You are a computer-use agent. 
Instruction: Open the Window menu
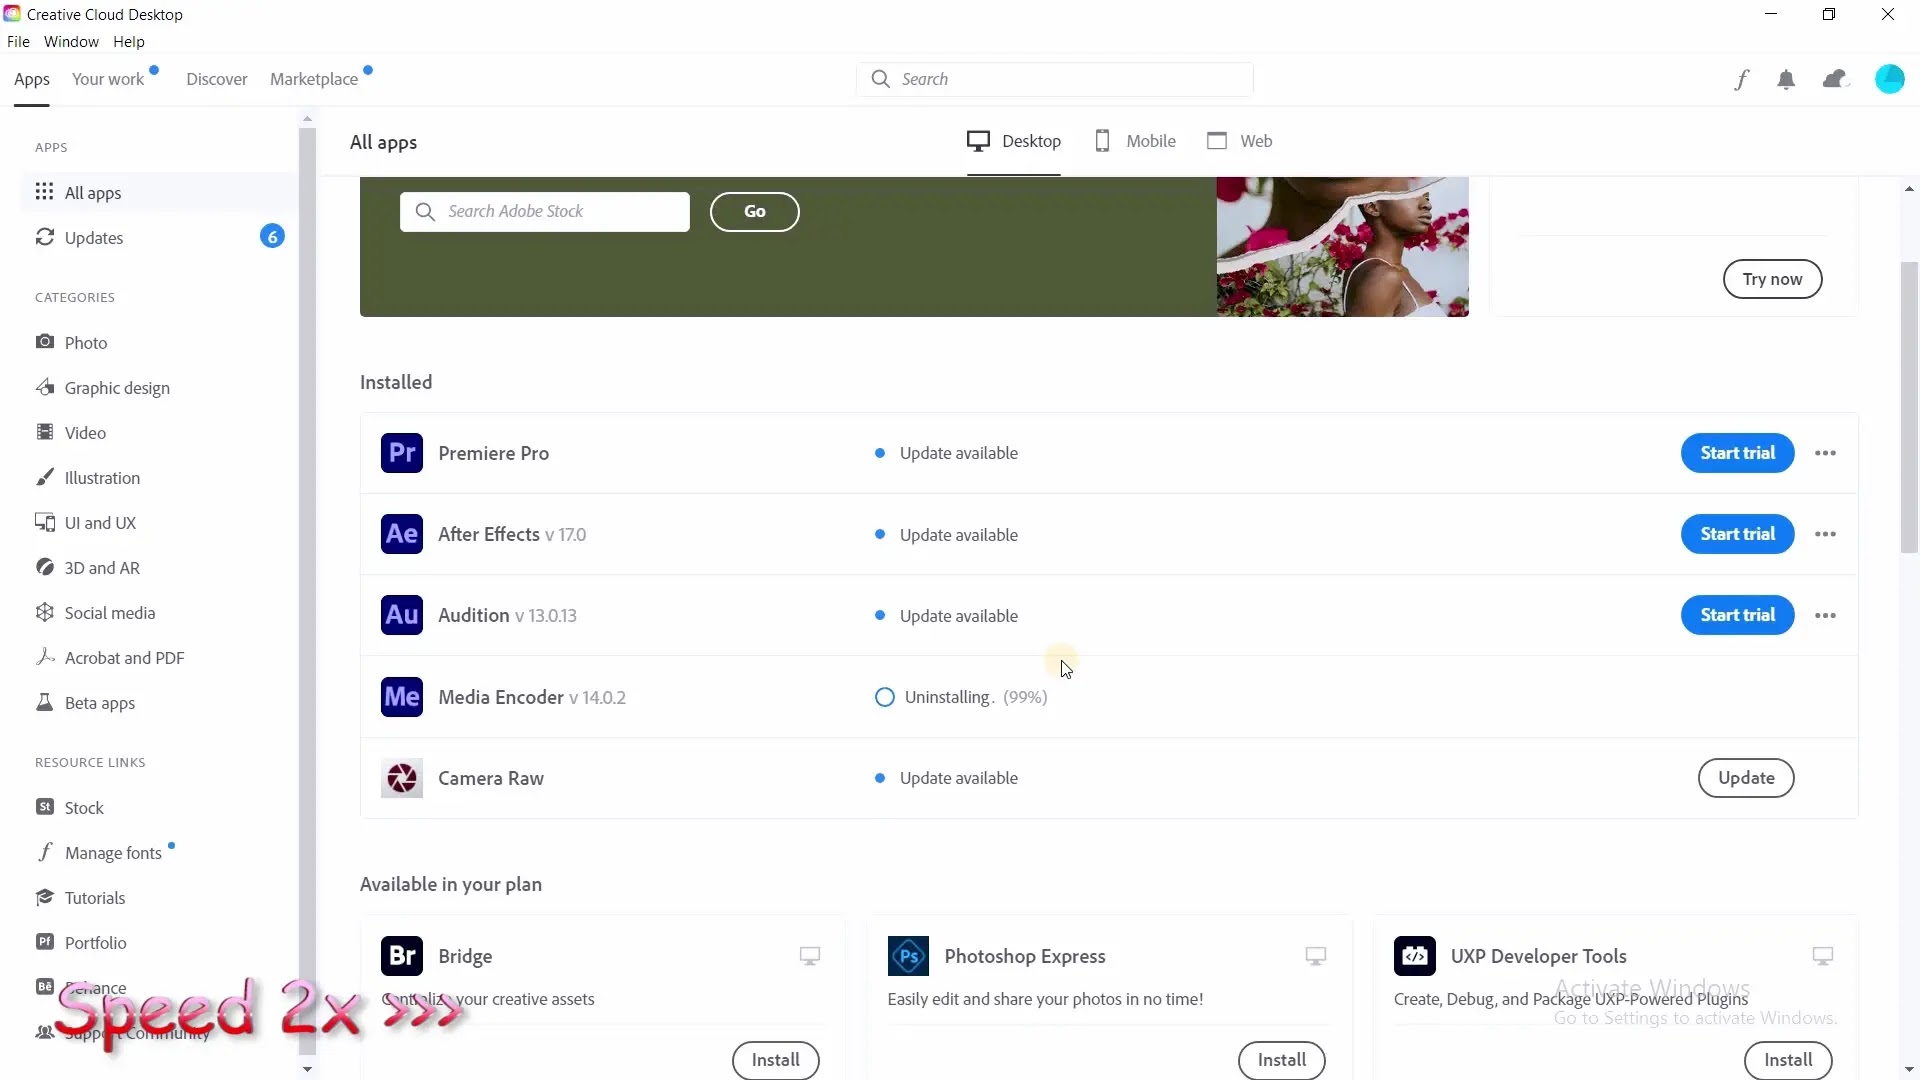coord(71,42)
